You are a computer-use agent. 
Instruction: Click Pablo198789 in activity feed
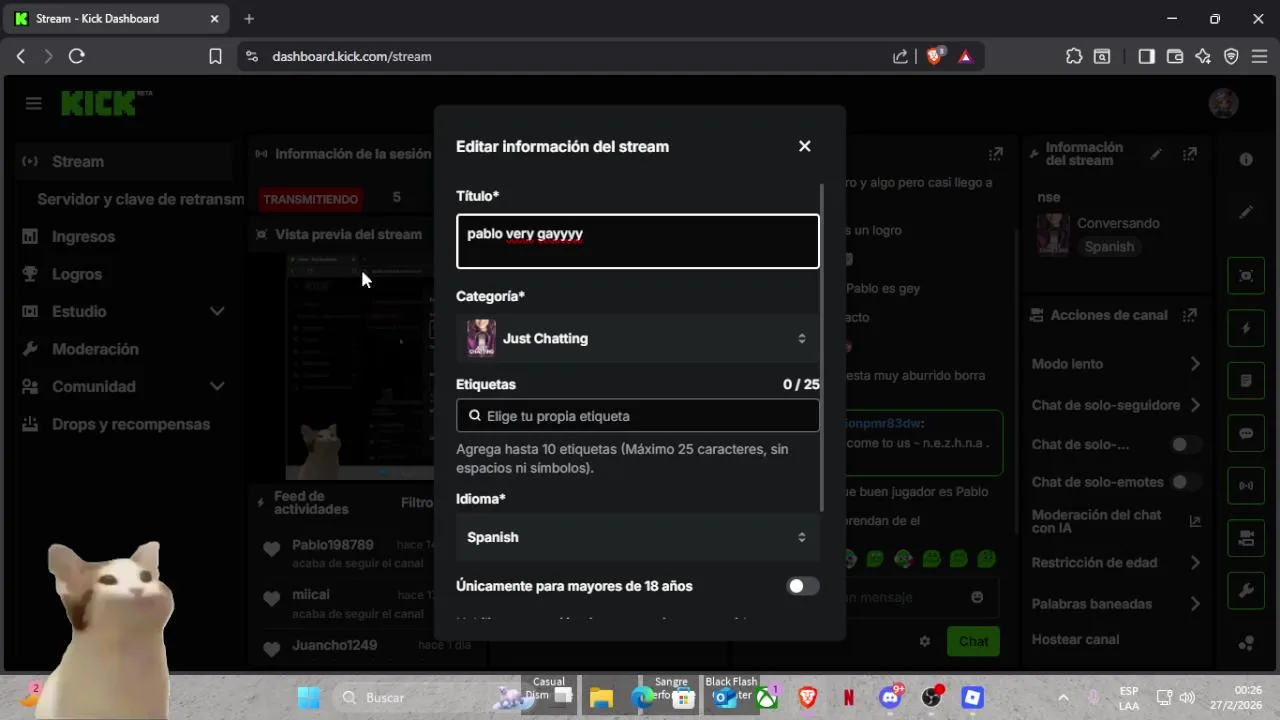[x=333, y=545]
